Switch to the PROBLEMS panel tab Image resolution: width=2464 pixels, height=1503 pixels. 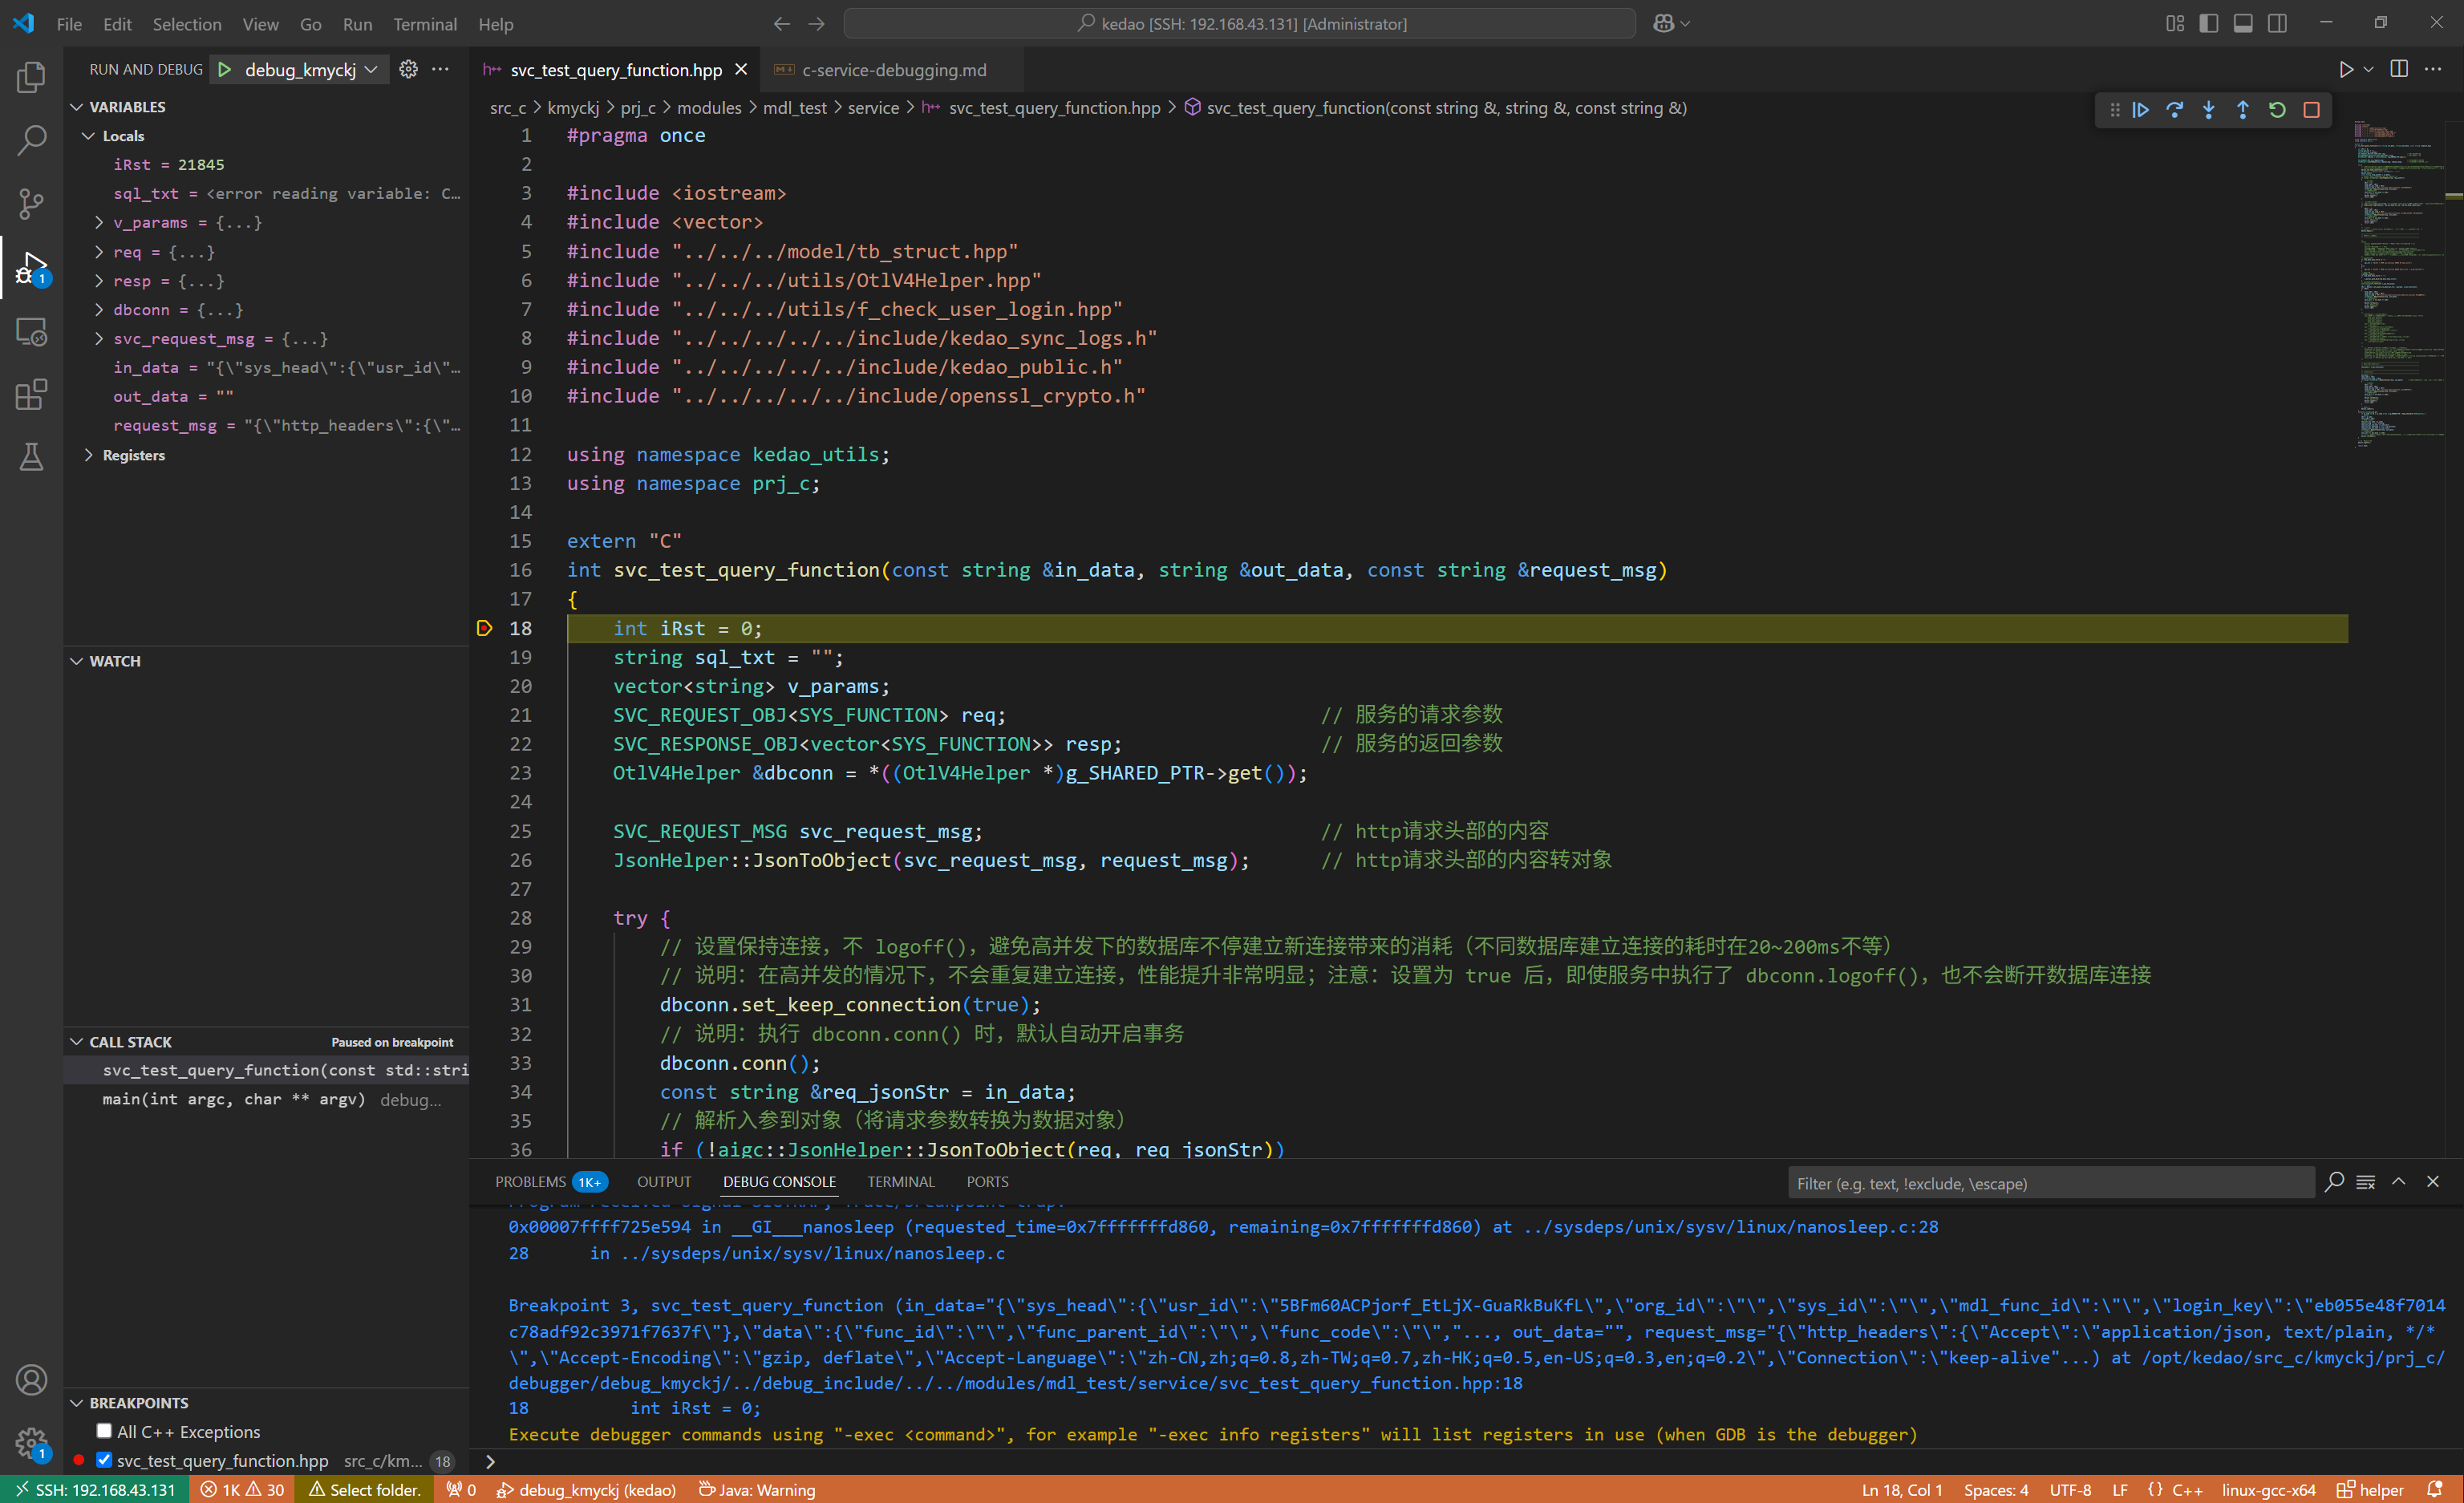pyautogui.click(x=550, y=1182)
